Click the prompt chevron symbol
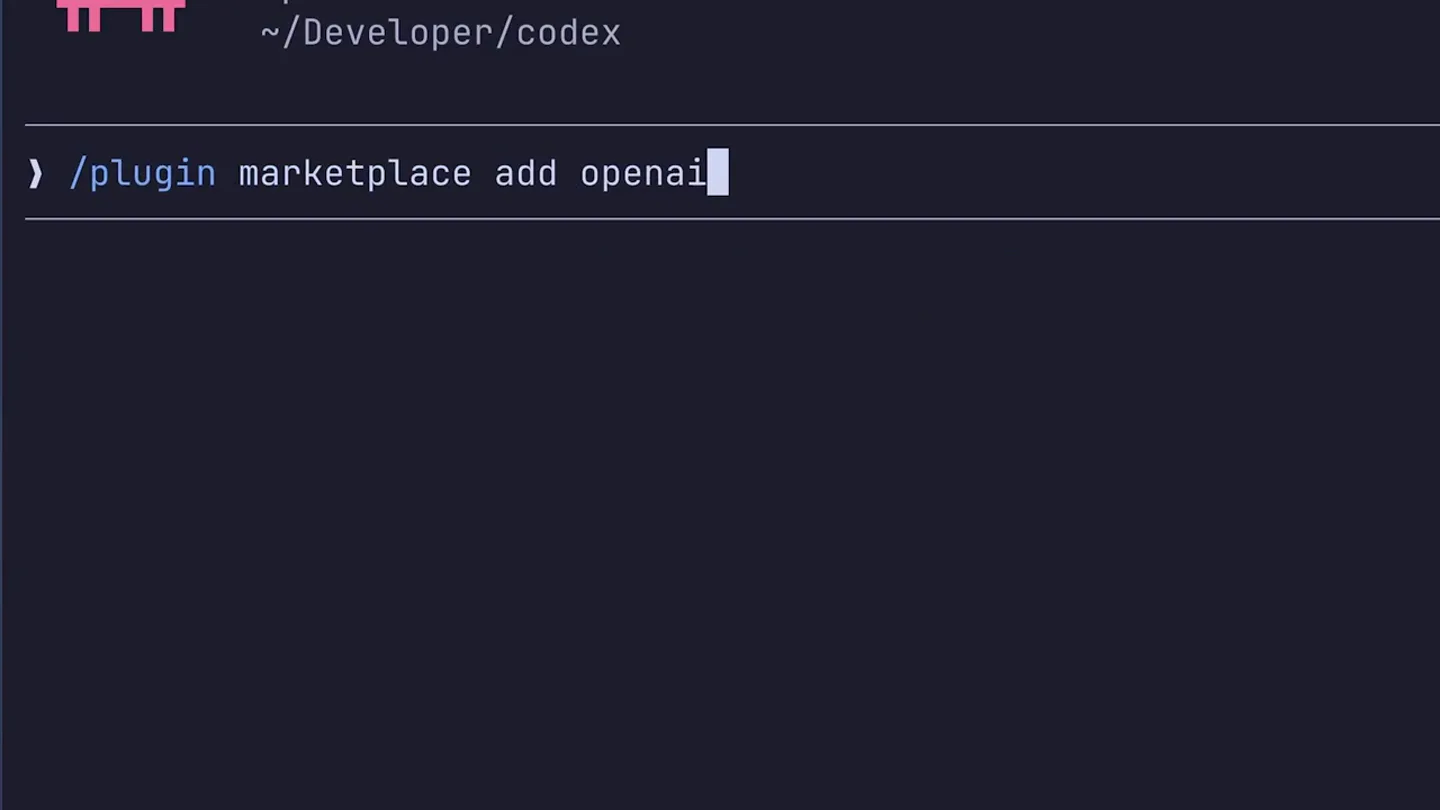Image resolution: width=1440 pixels, height=810 pixels. [36, 173]
